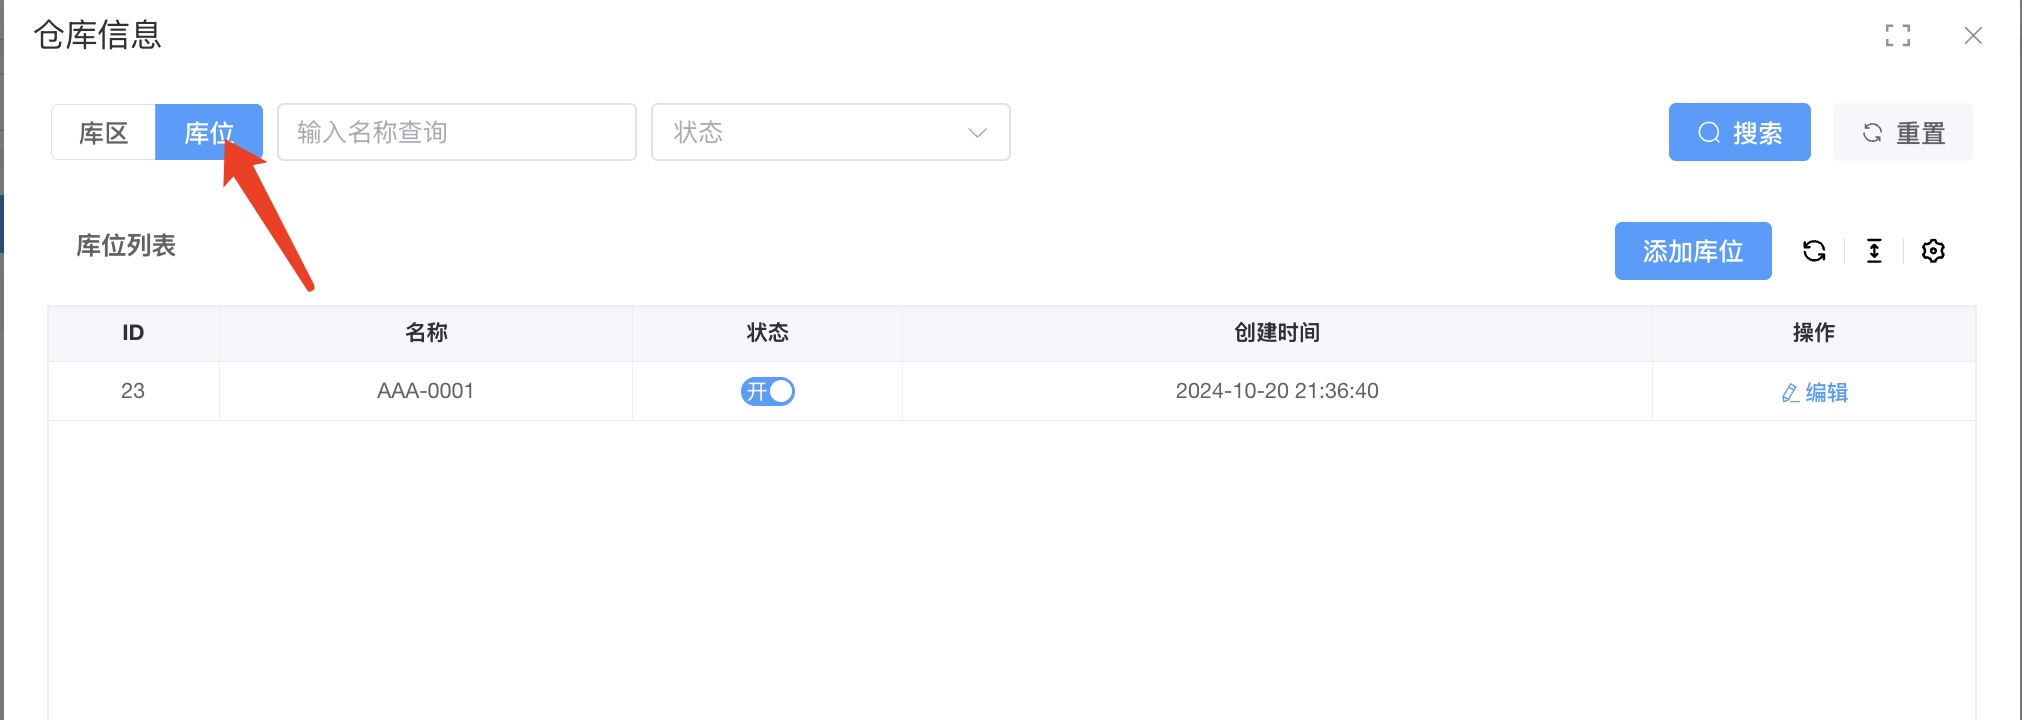The height and width of the screenshot is (720, 2022).
Task: Click the 名称 column header
Action: point(426,333)
